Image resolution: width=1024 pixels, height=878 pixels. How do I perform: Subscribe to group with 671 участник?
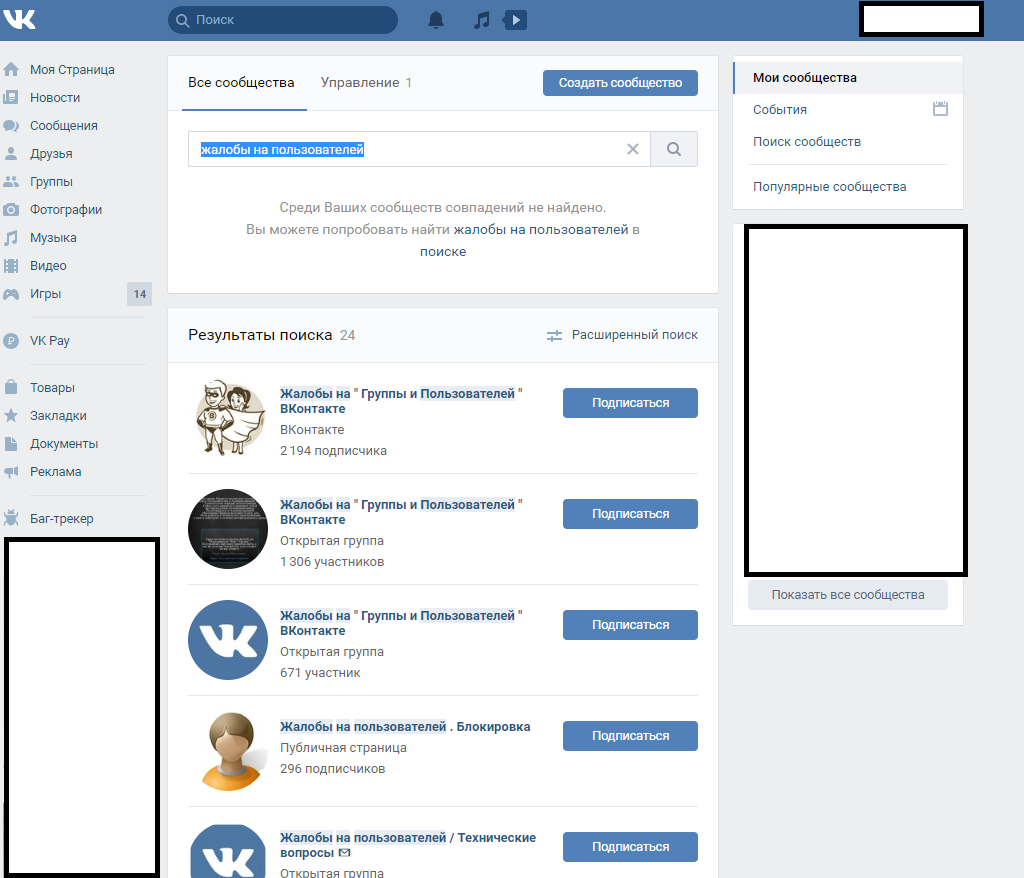coord(630,625)
